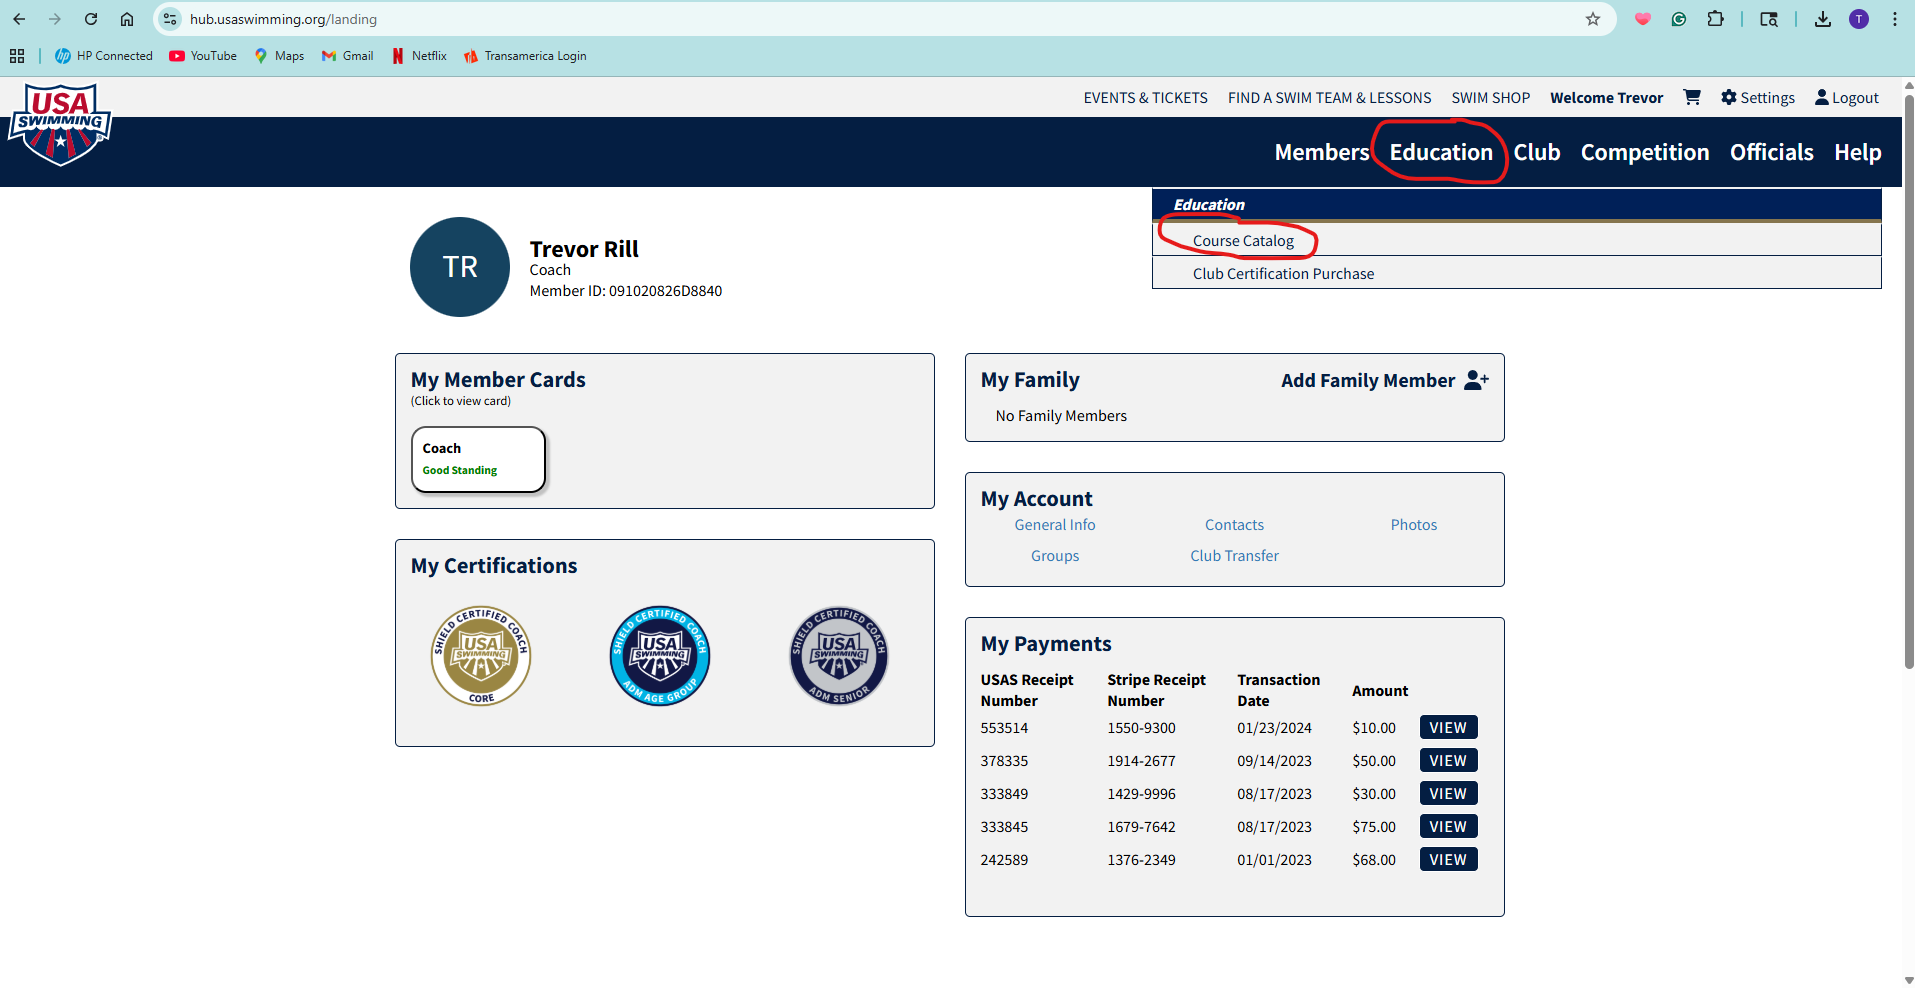This screenshot has height=988, width=1915.
Task: Choose Club Certification Purchase menu entry
Action: [1283, 274]
